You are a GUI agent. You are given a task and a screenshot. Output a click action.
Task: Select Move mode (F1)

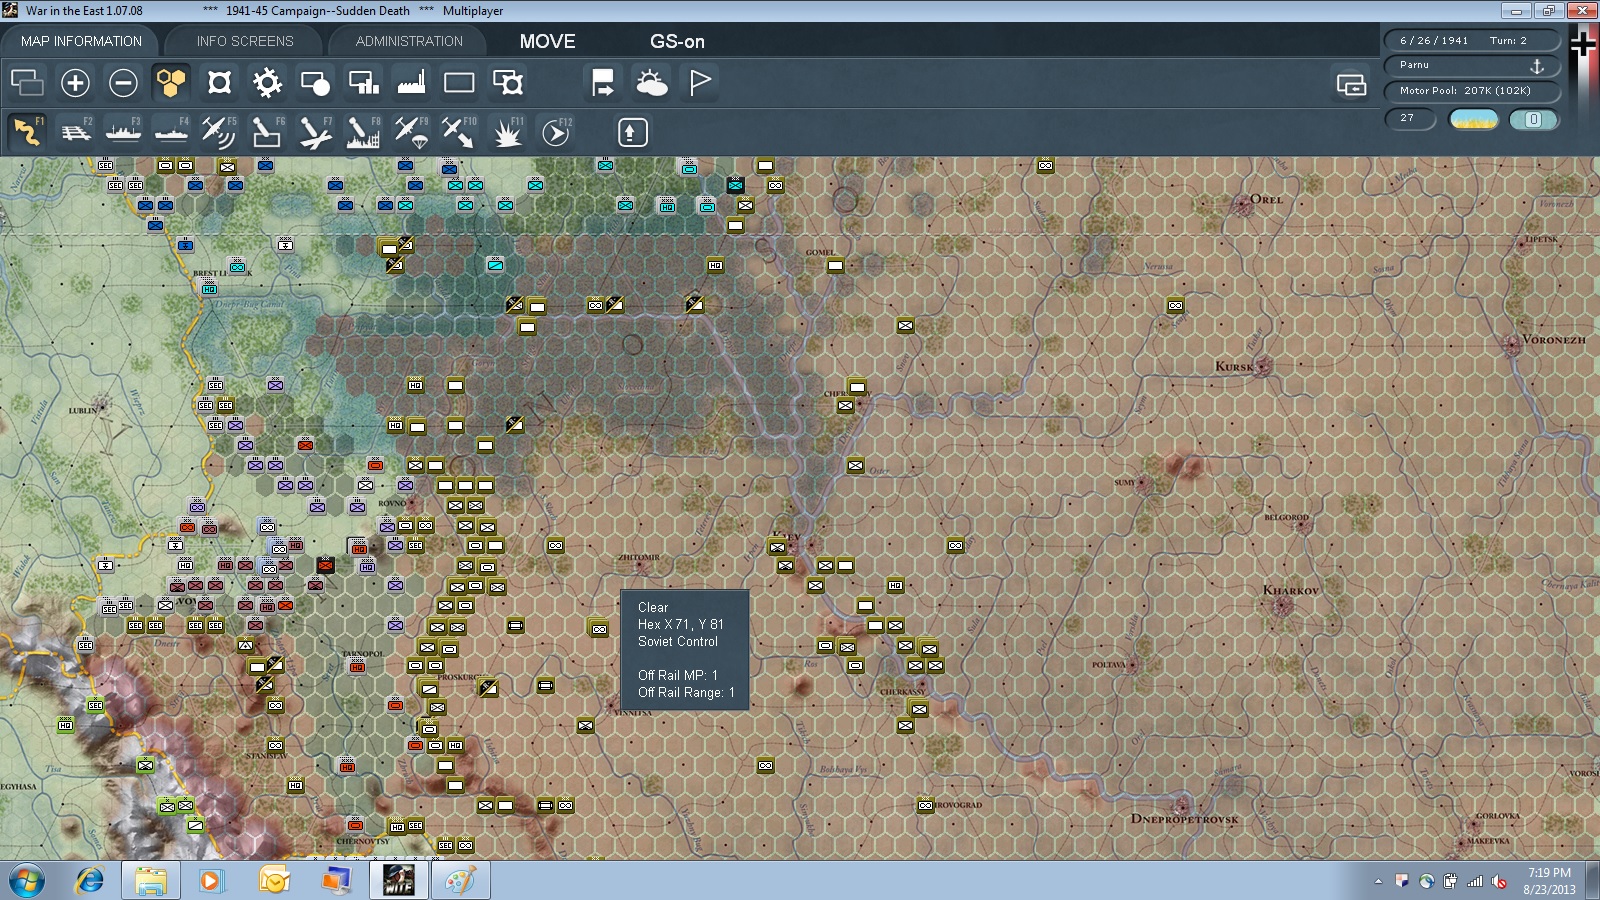[27, 131]
